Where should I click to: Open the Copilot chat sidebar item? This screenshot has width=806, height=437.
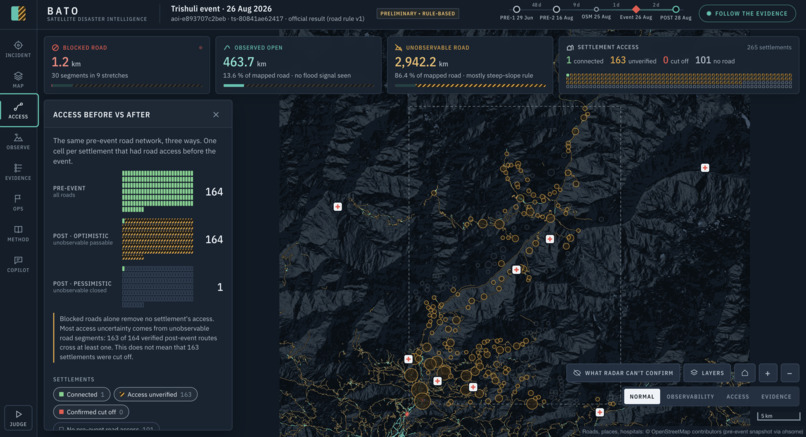click(x=18, y=264)
